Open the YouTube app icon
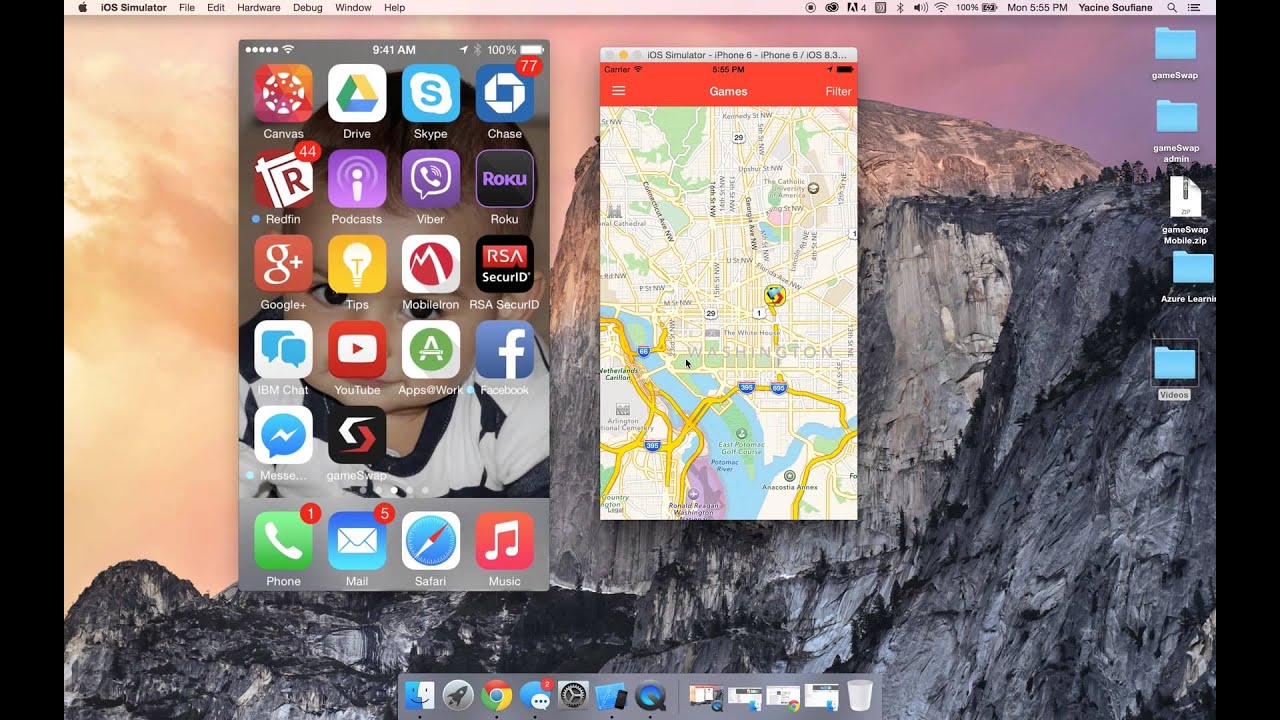Image resolution: width=1280 pixels, height=720 pixels. coord(356,350)
